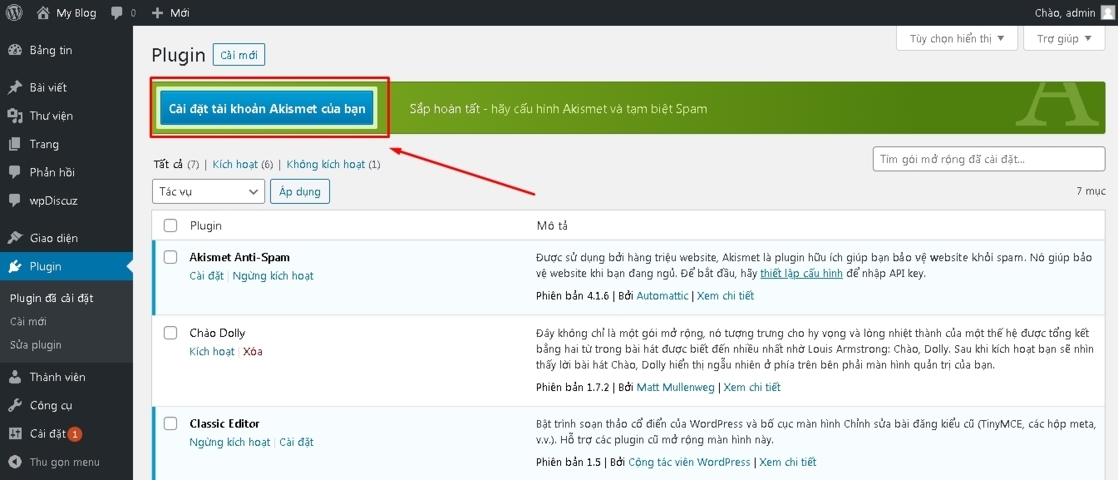Screen dimensions: 1118x480
Task: Click the Công cụ wrench icon
Action: (15, 406)
